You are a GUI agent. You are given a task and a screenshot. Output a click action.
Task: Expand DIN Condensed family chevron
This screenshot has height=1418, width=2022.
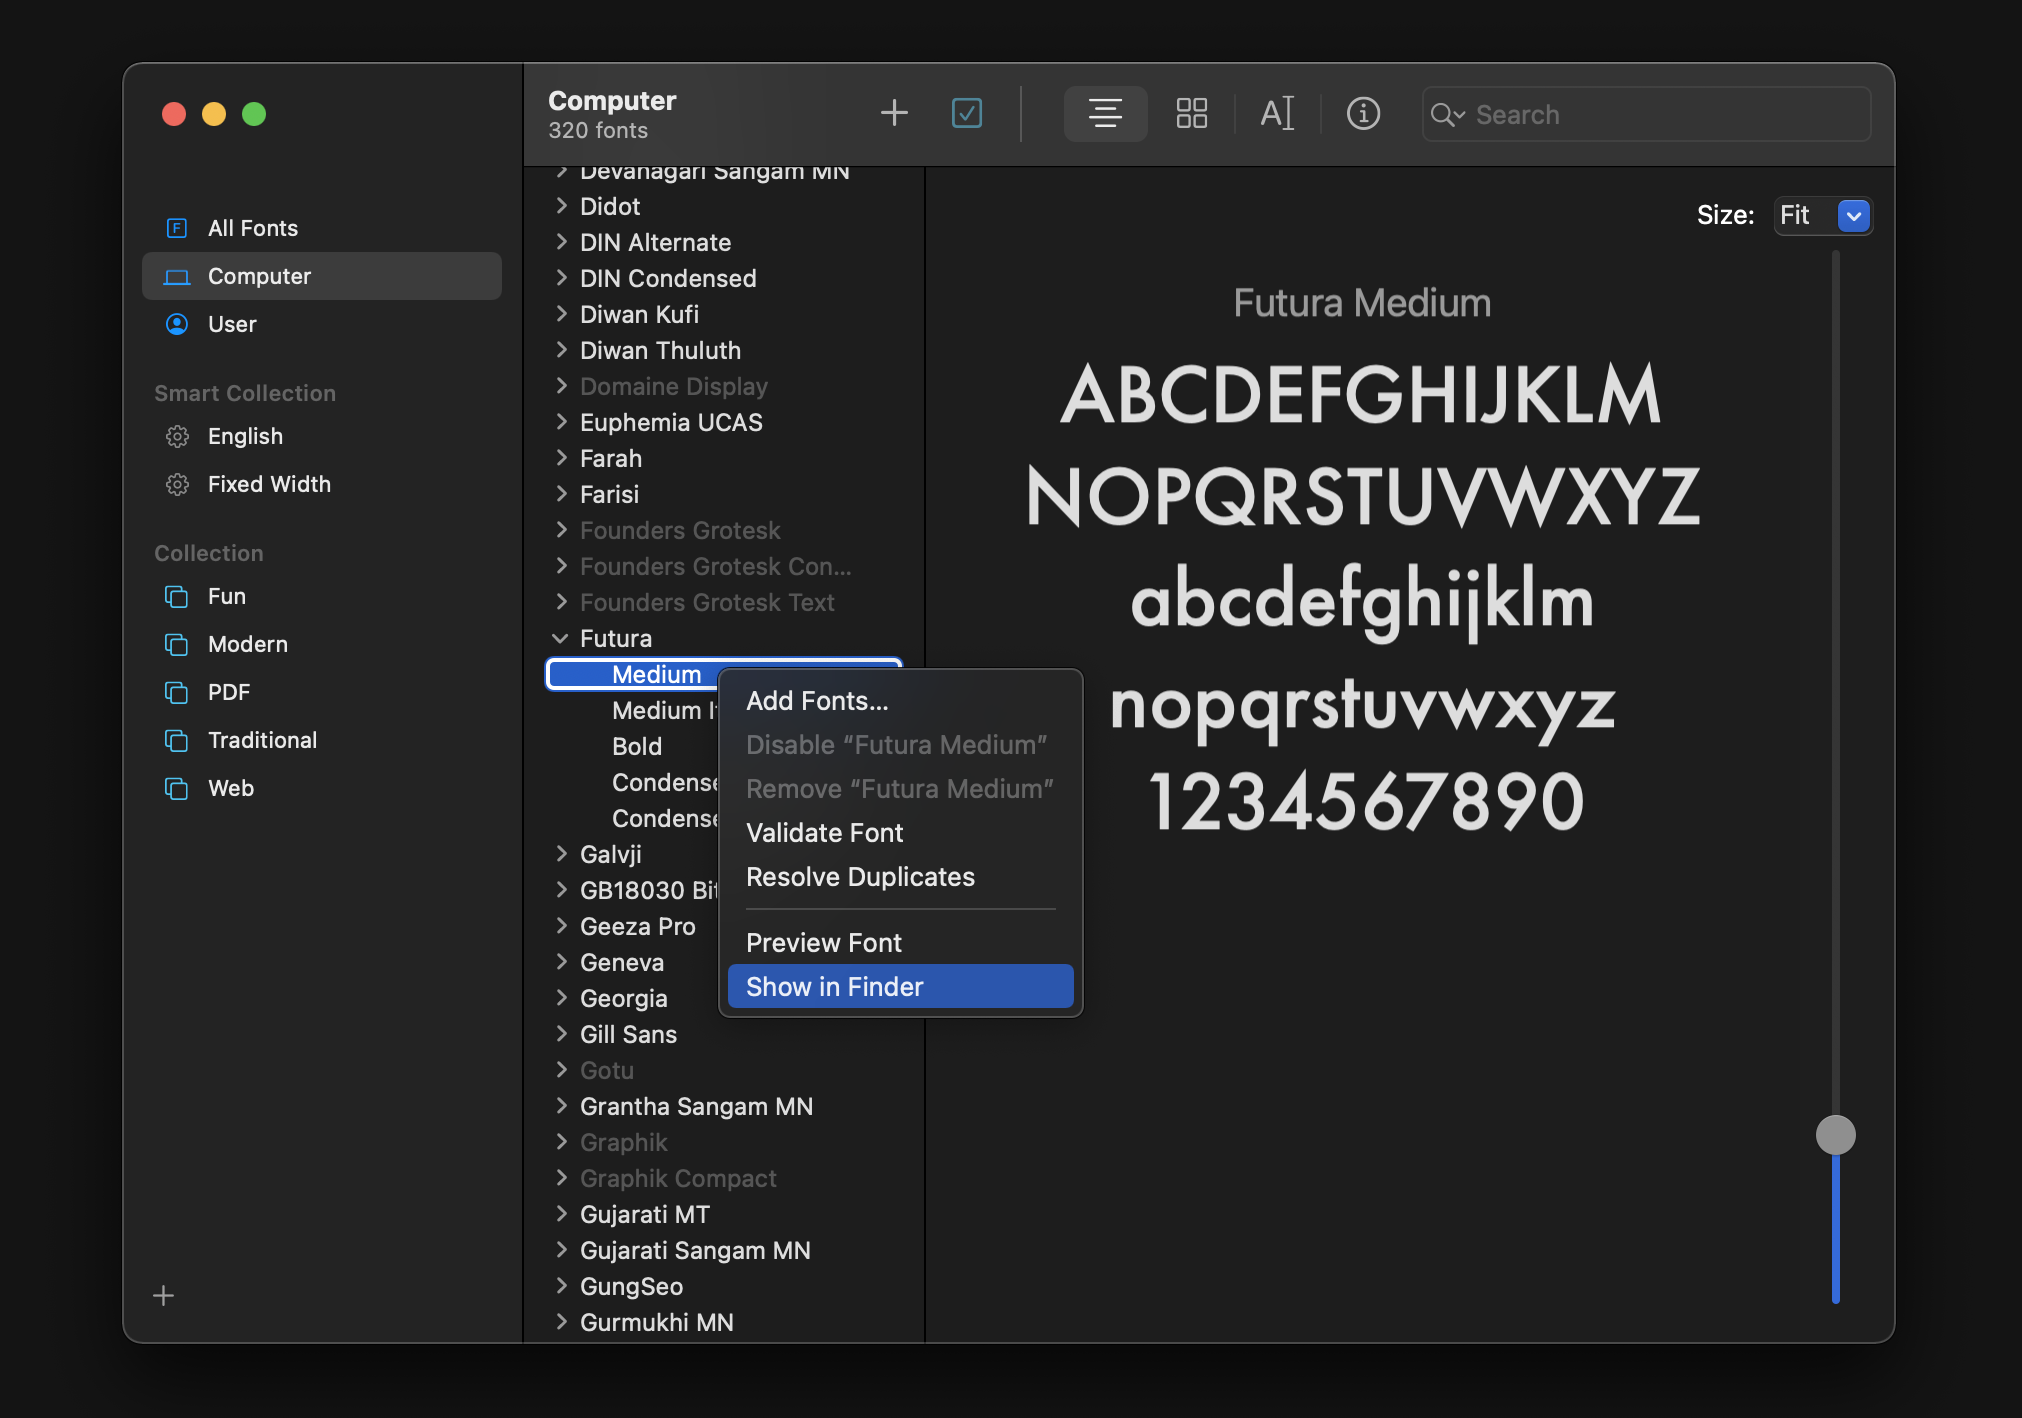pyautogui.click(x=561, y=278)
